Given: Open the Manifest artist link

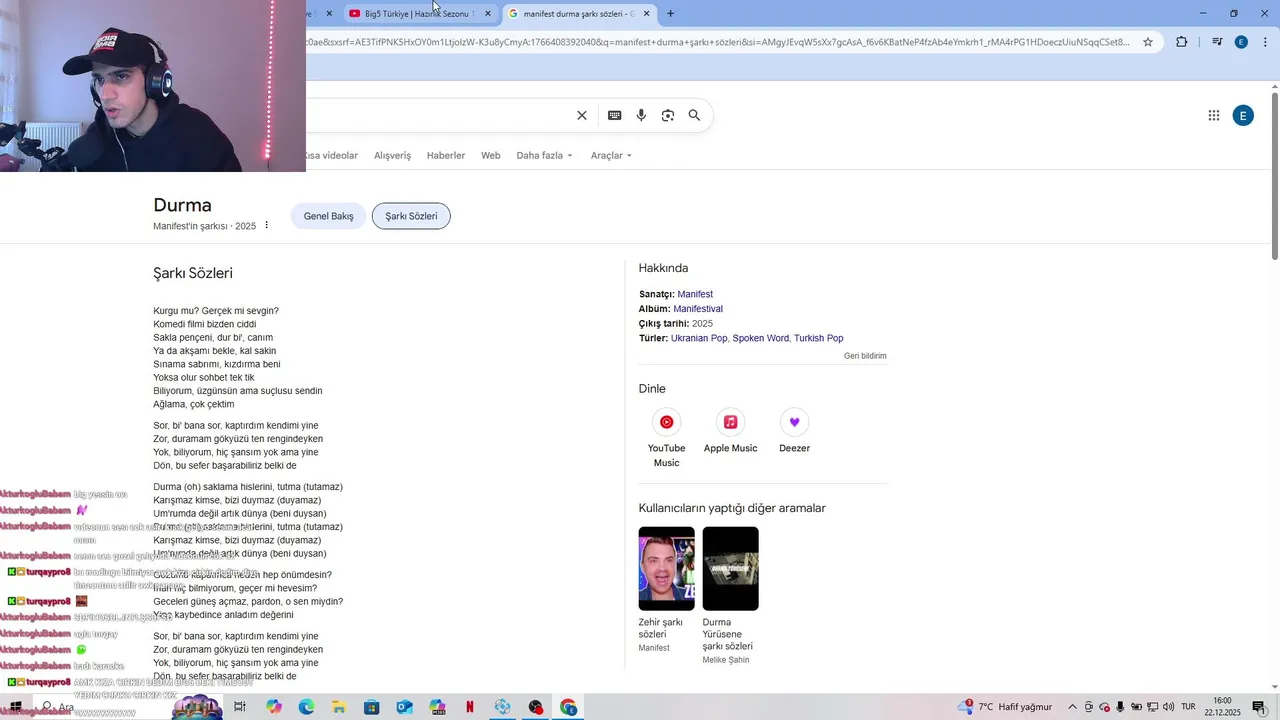Looking at the screenshot, I should click(695, 294).
